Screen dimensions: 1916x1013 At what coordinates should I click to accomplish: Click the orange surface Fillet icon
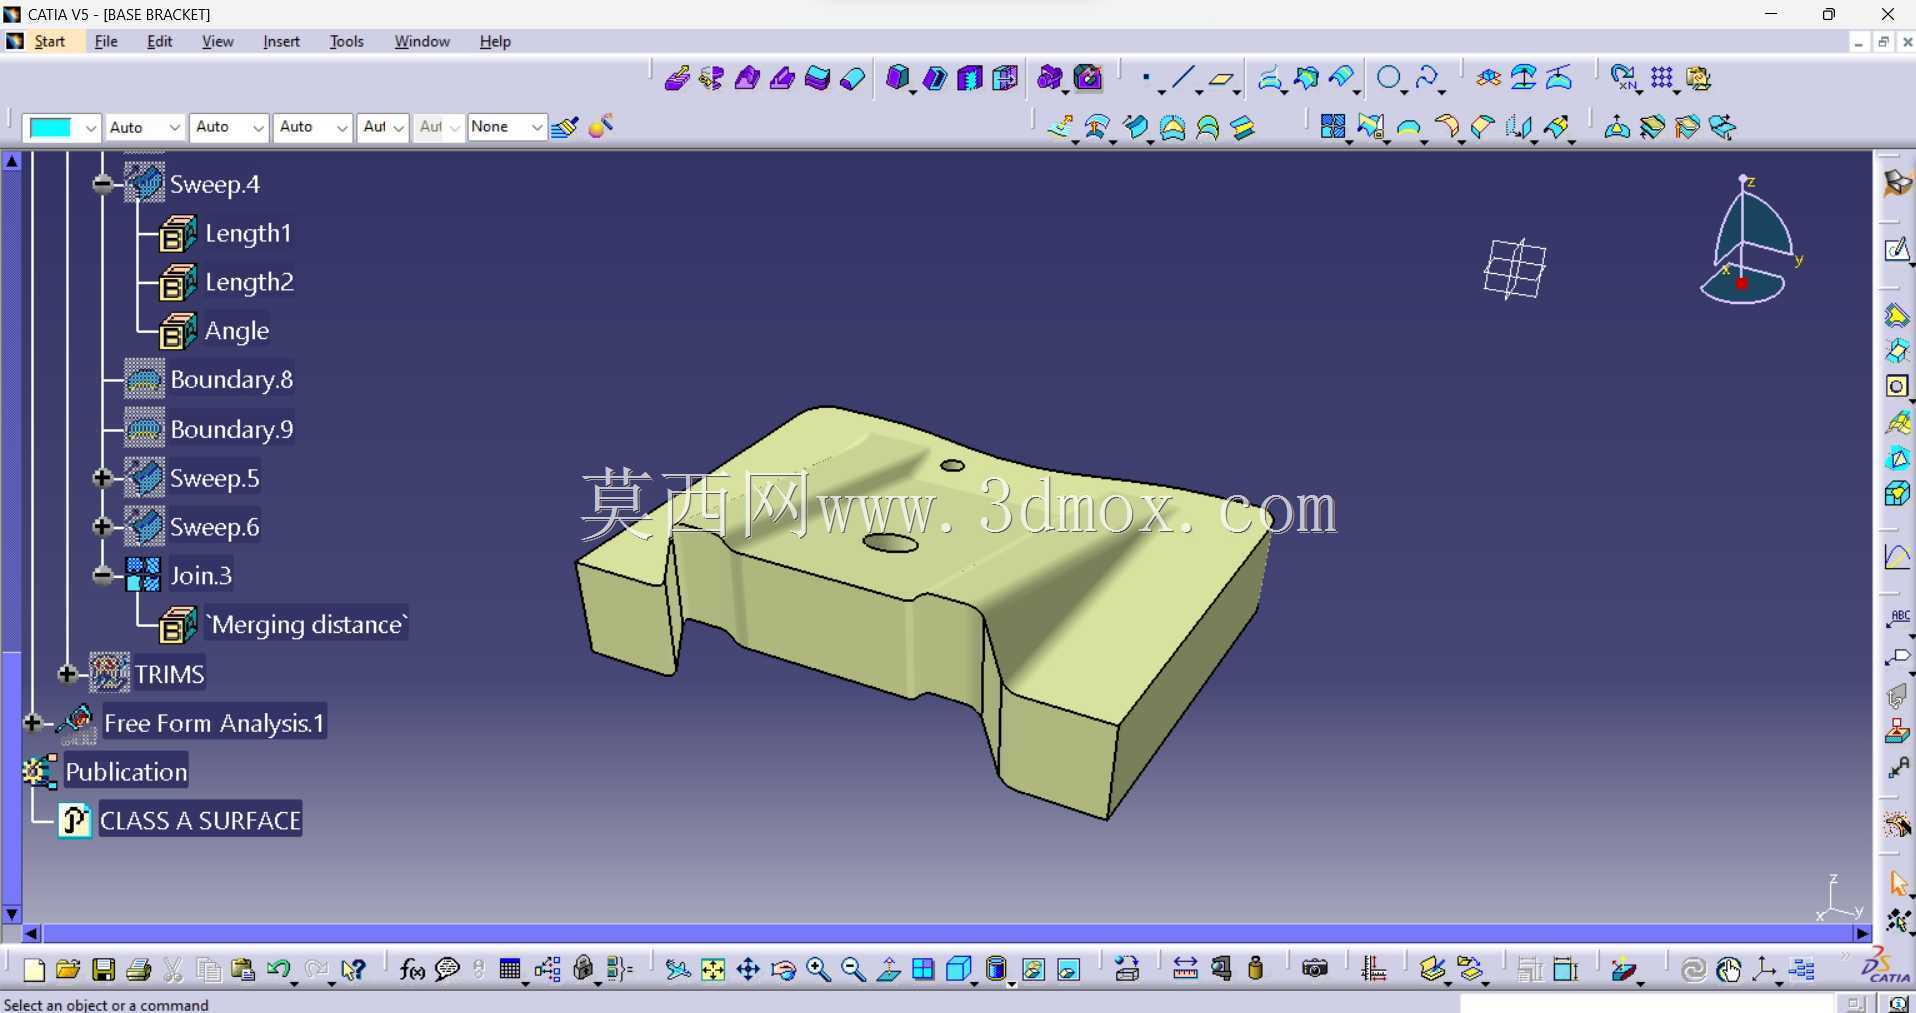coord(1447,127)
